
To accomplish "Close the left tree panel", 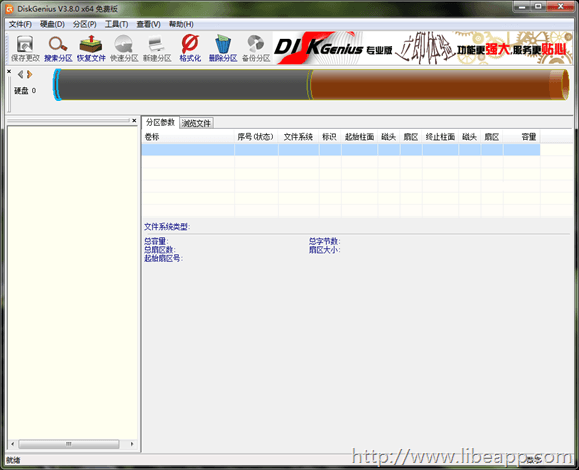I will point(134,120).
